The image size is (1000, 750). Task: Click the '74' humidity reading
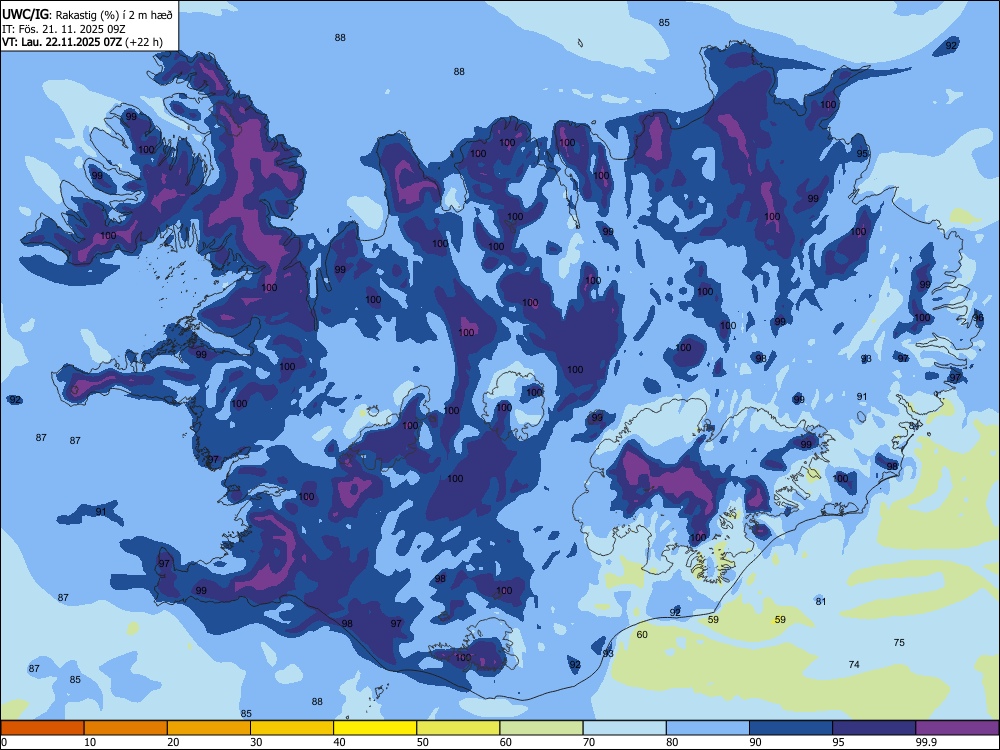(854, 665)
